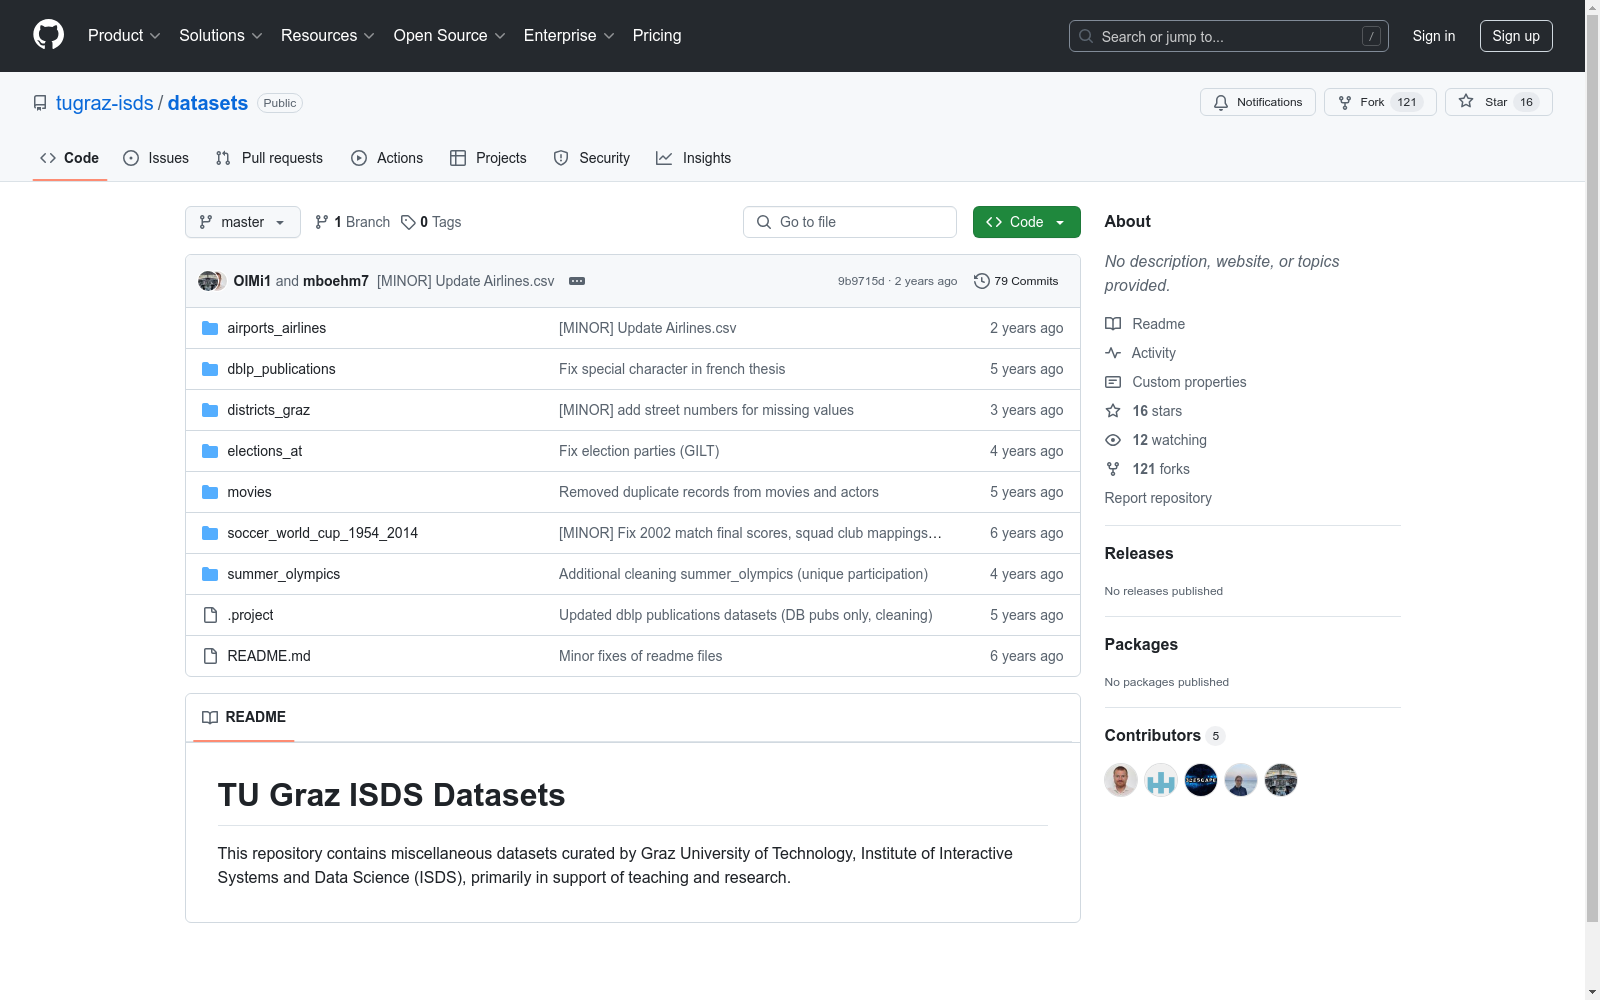Click the Activity pulse icon
This screenshot has height=1000, width=1600.
click(1113, 353)
